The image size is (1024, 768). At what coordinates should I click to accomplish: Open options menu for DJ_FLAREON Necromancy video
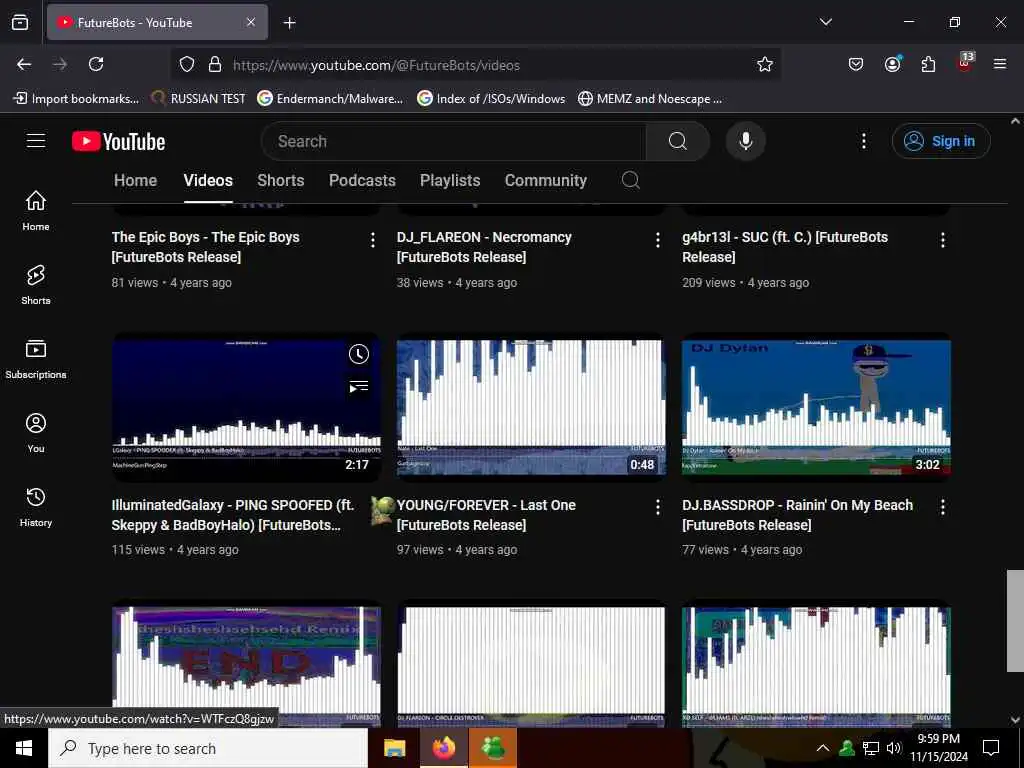(658, 240)
